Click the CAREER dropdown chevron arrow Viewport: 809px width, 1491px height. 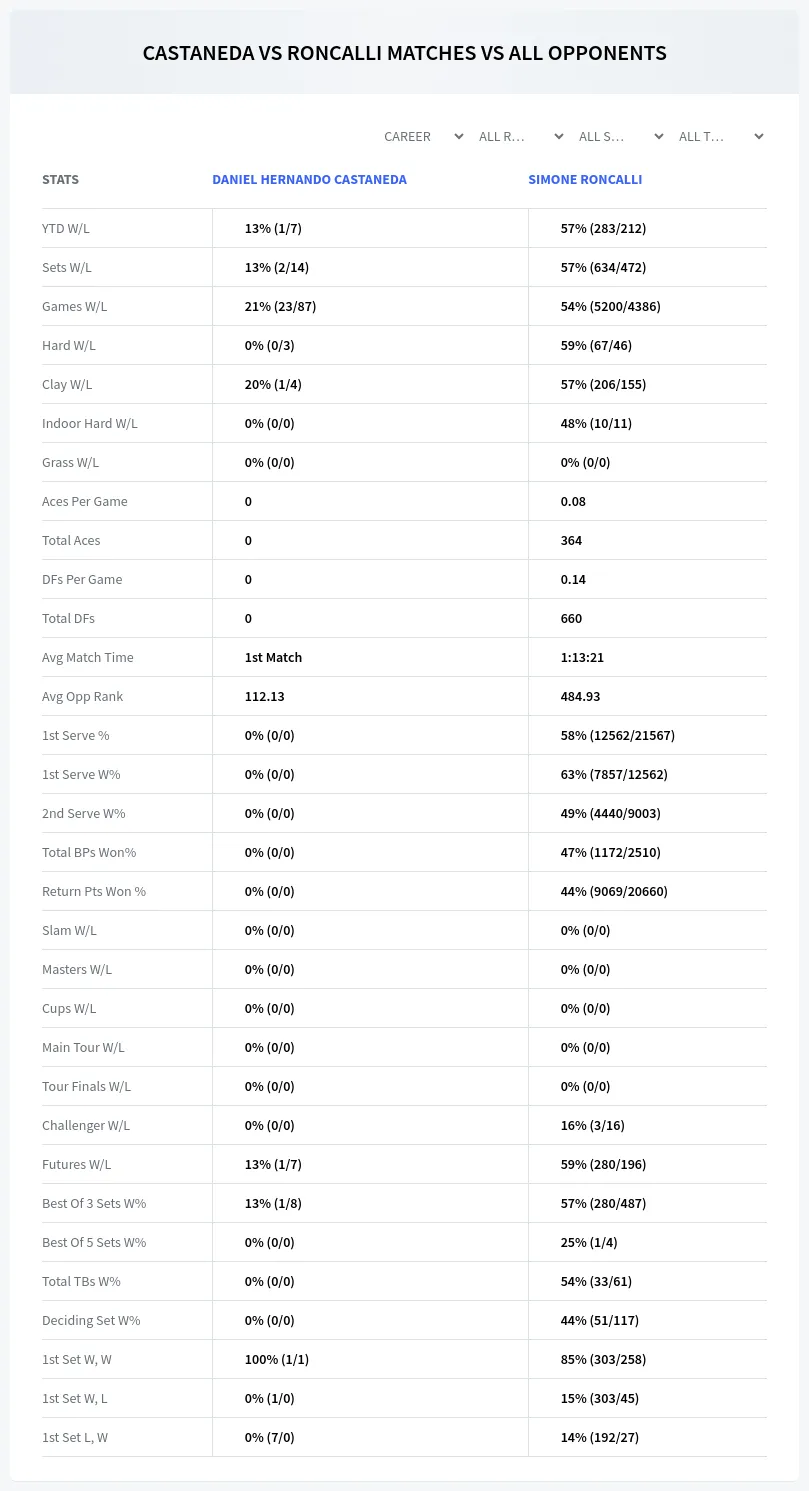pos(459,136)
